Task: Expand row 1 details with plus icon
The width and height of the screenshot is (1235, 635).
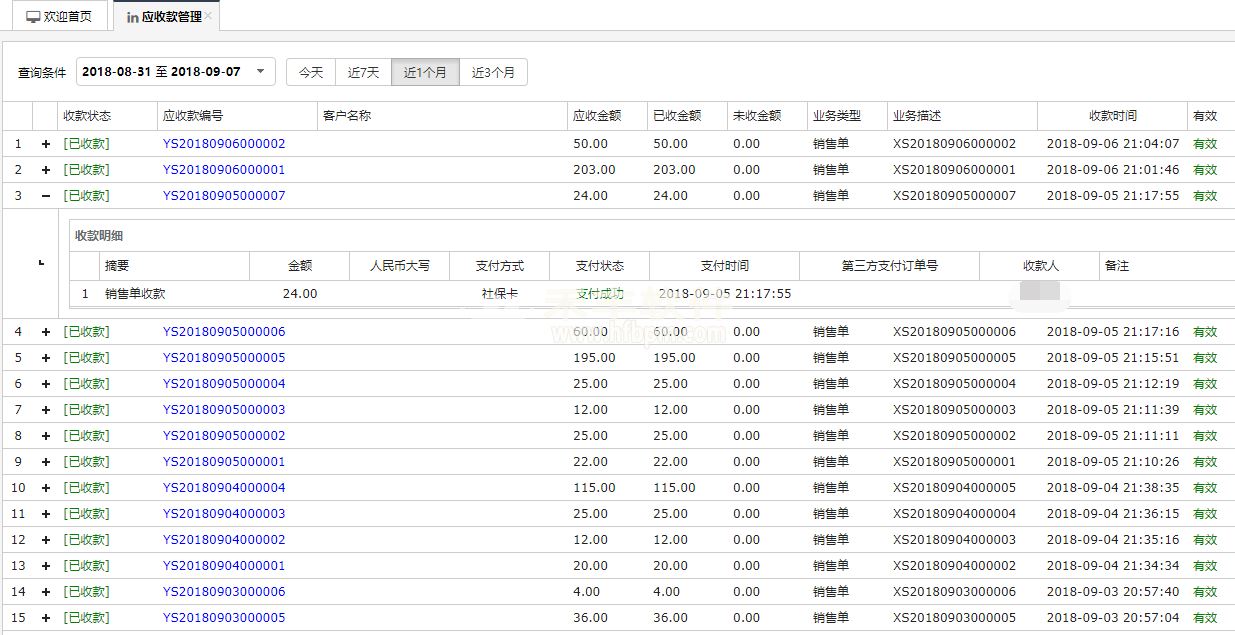Action: 46,144
